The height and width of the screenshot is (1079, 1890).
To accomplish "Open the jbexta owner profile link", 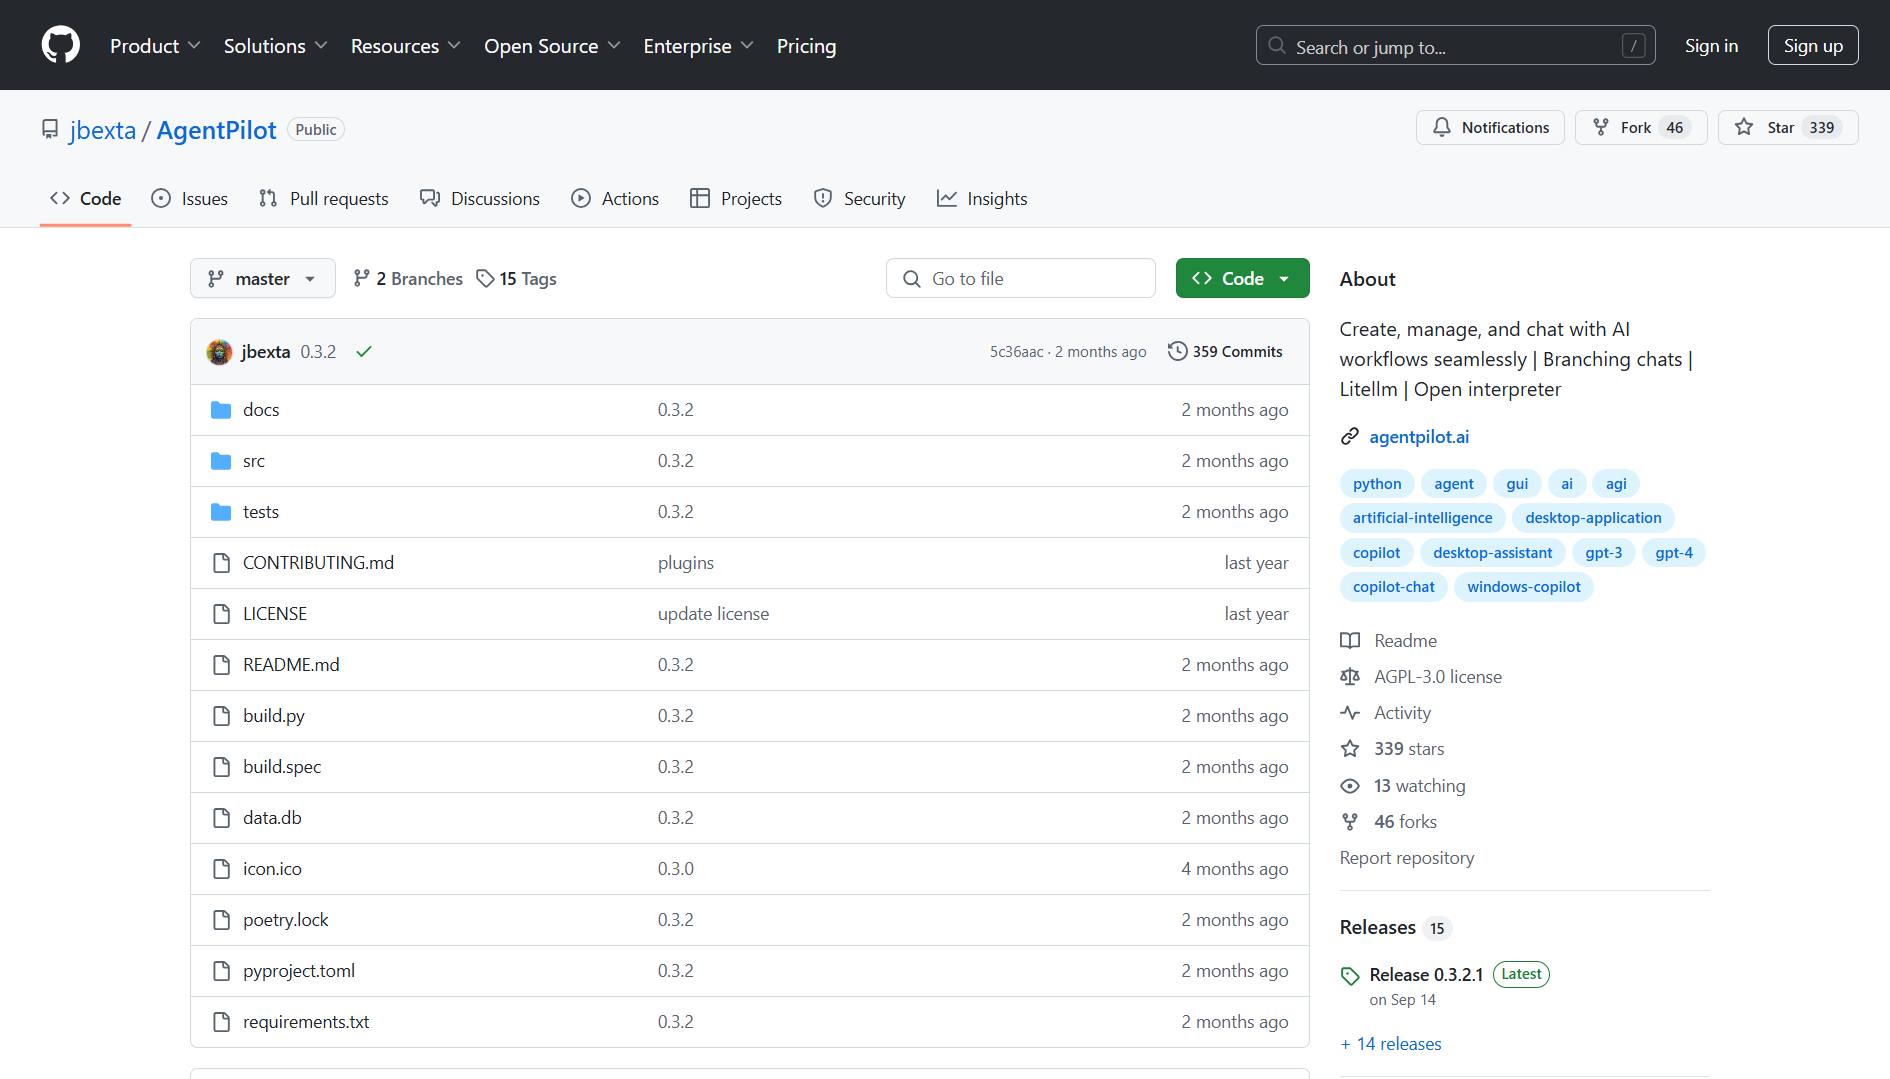I will (x=103, y=130).
